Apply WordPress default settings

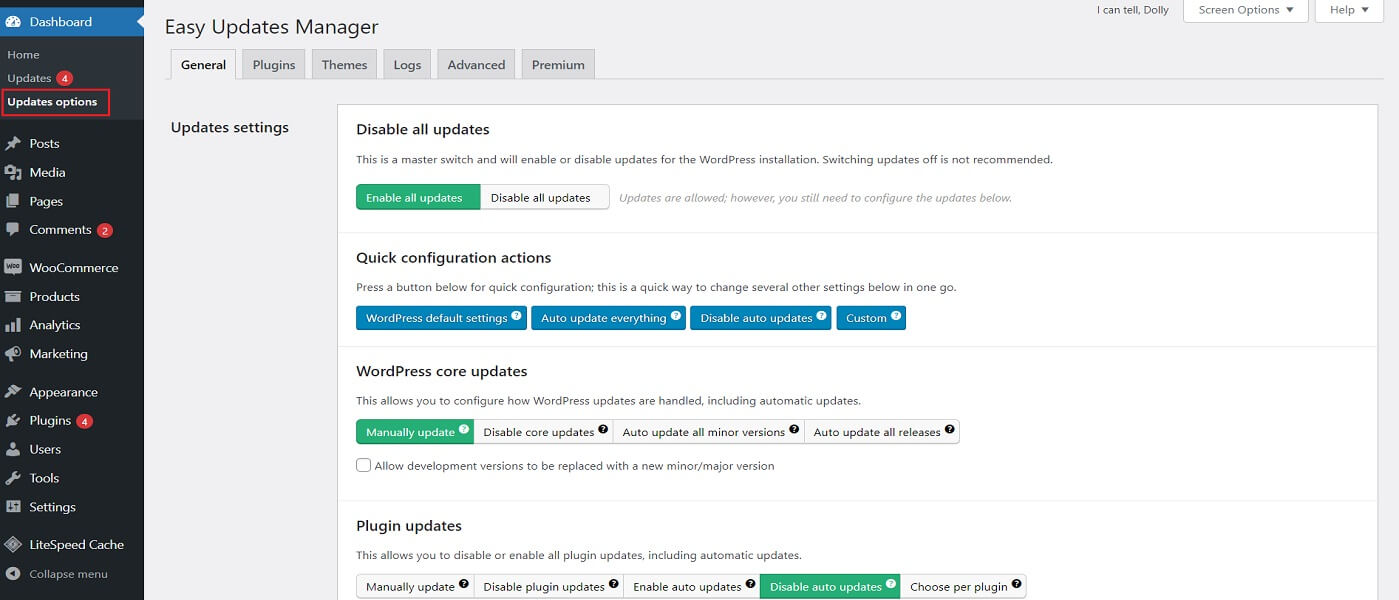(441, 318)
